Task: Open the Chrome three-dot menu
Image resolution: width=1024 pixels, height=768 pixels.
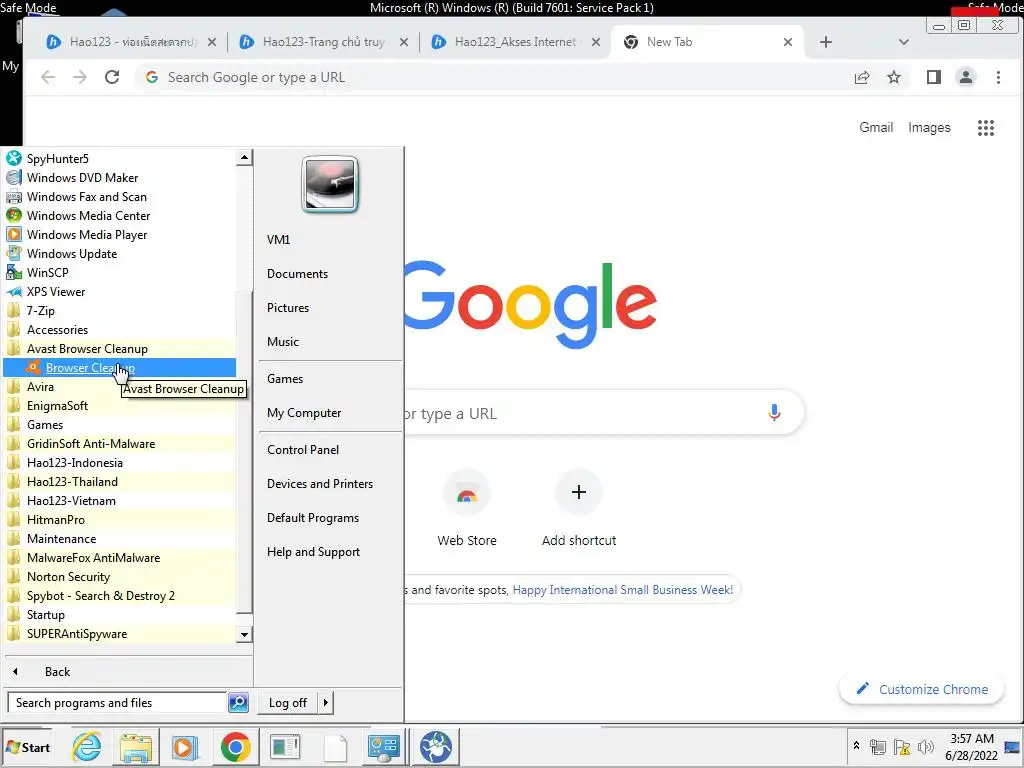Action: (998, 77)
